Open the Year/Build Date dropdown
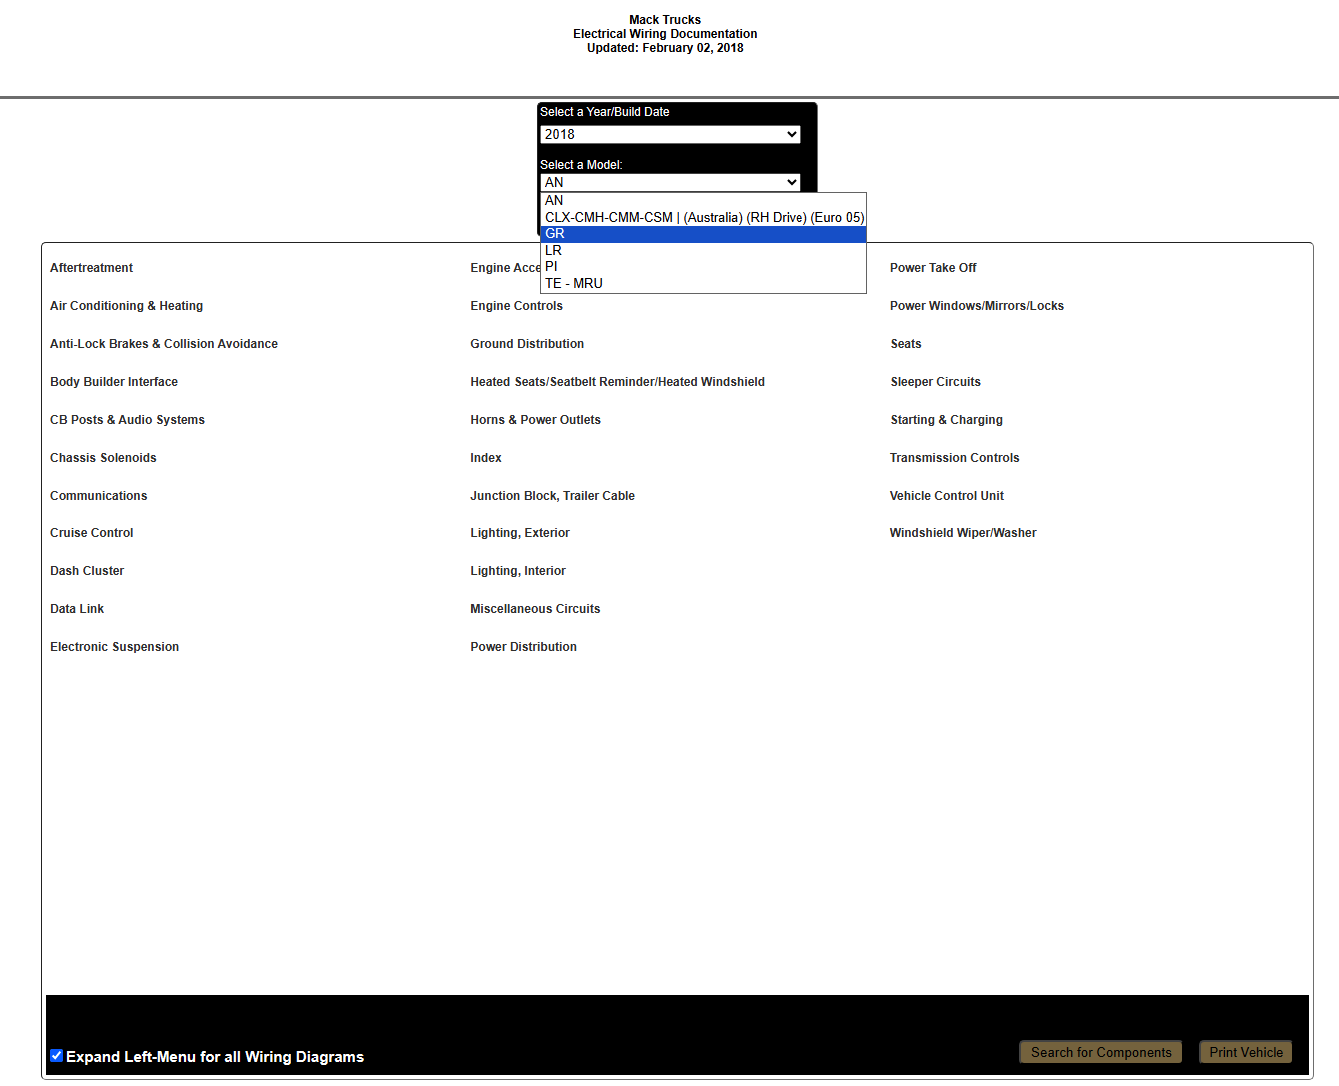The width and height of the screenshot is (1339, 1086). [x=669, y=134]
